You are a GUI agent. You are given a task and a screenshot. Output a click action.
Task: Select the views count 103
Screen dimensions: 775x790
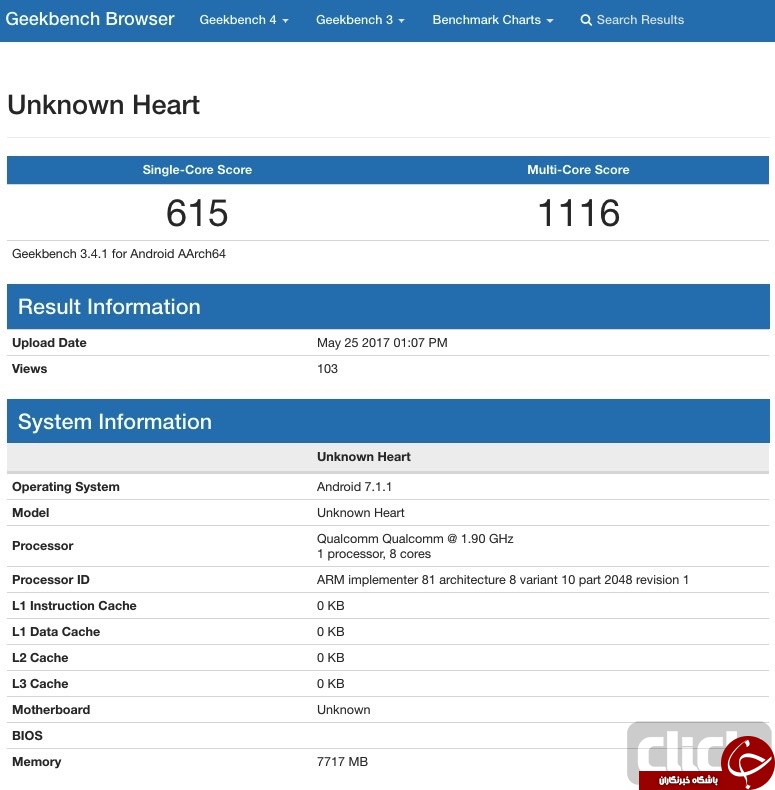[327, 369]
